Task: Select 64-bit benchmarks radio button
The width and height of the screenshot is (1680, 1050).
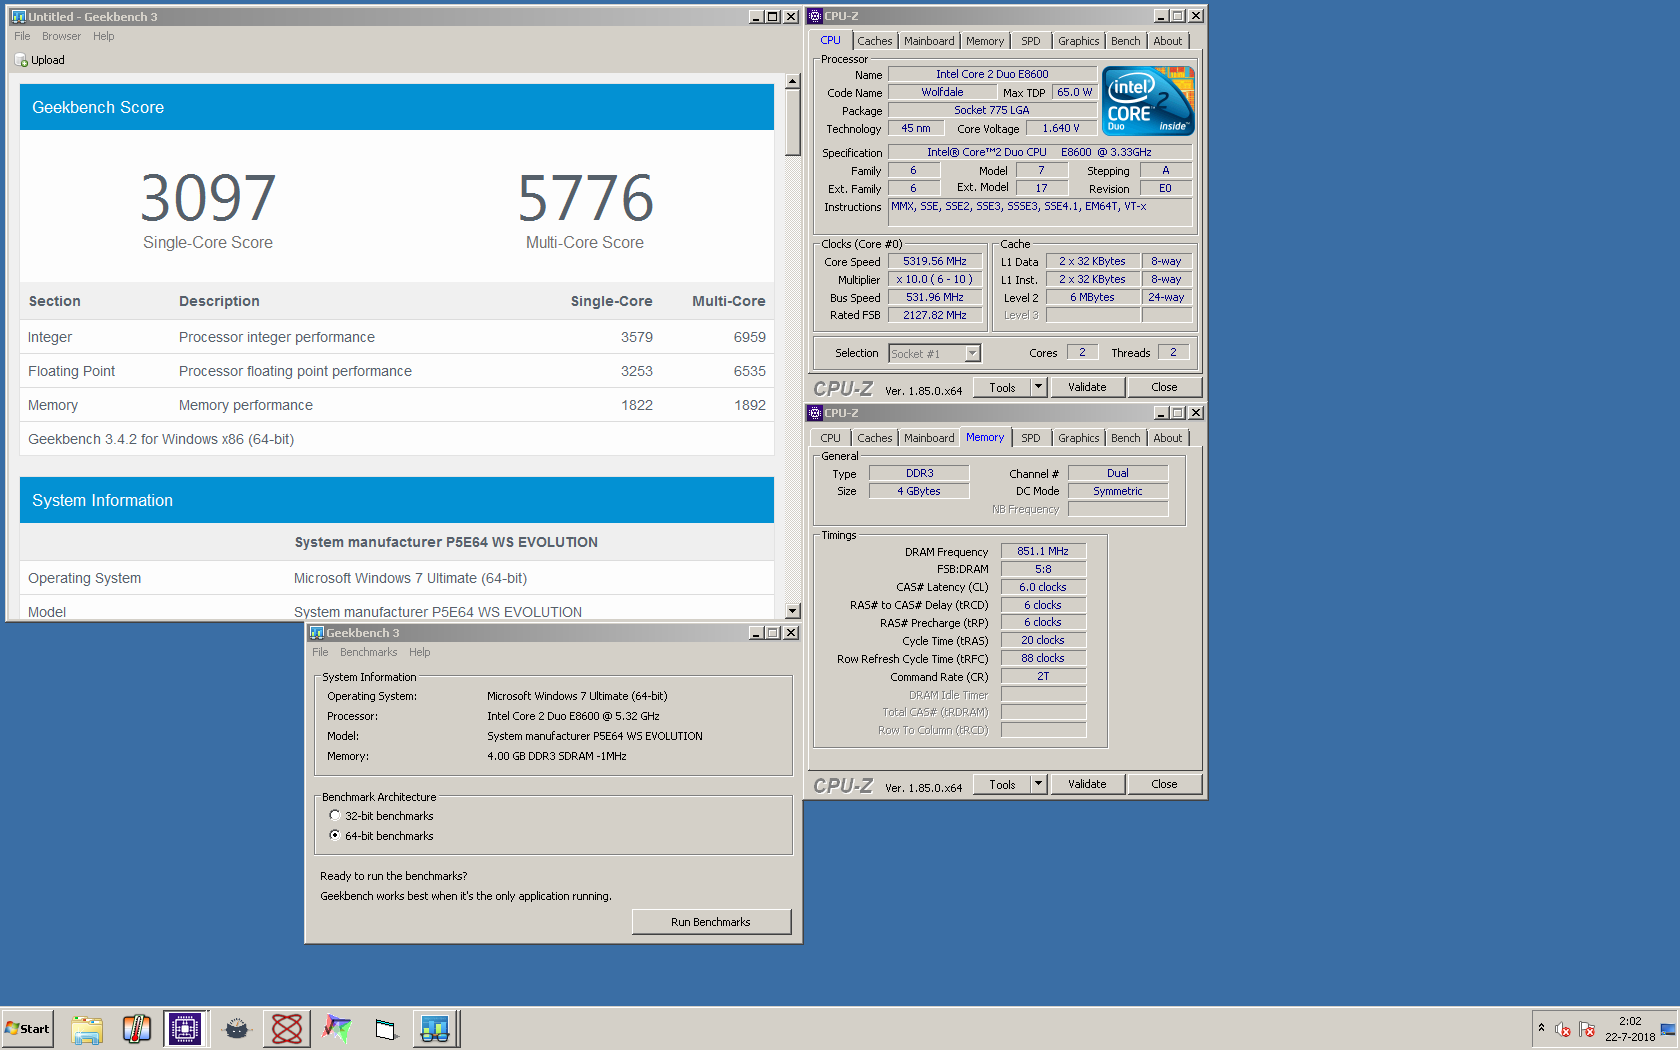Action: coord(335,836)
